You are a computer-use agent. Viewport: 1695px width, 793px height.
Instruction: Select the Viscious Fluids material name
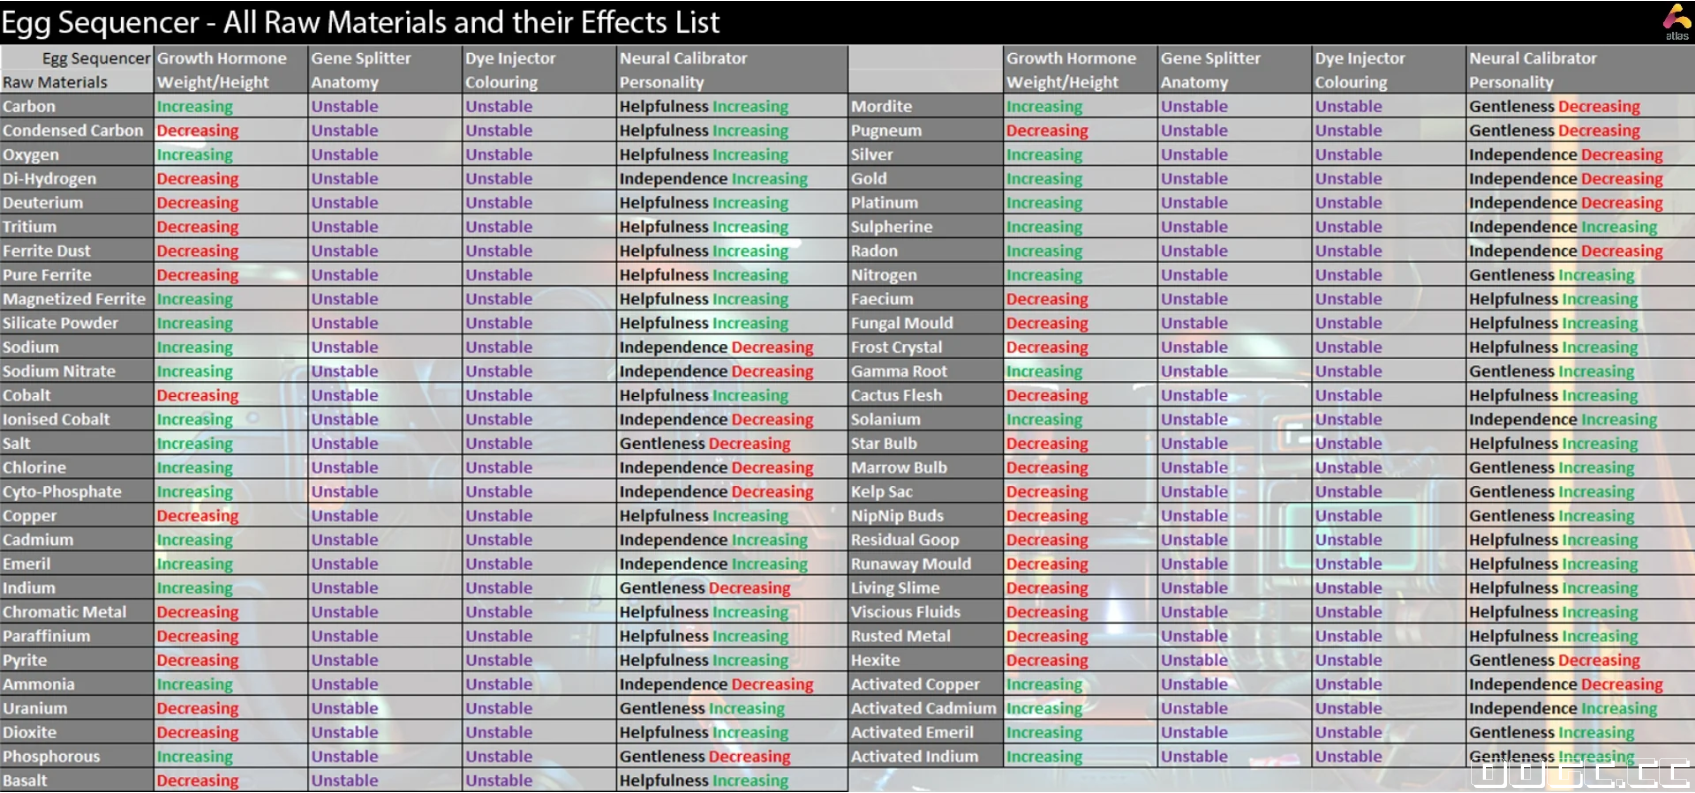(x=905, y=612)
